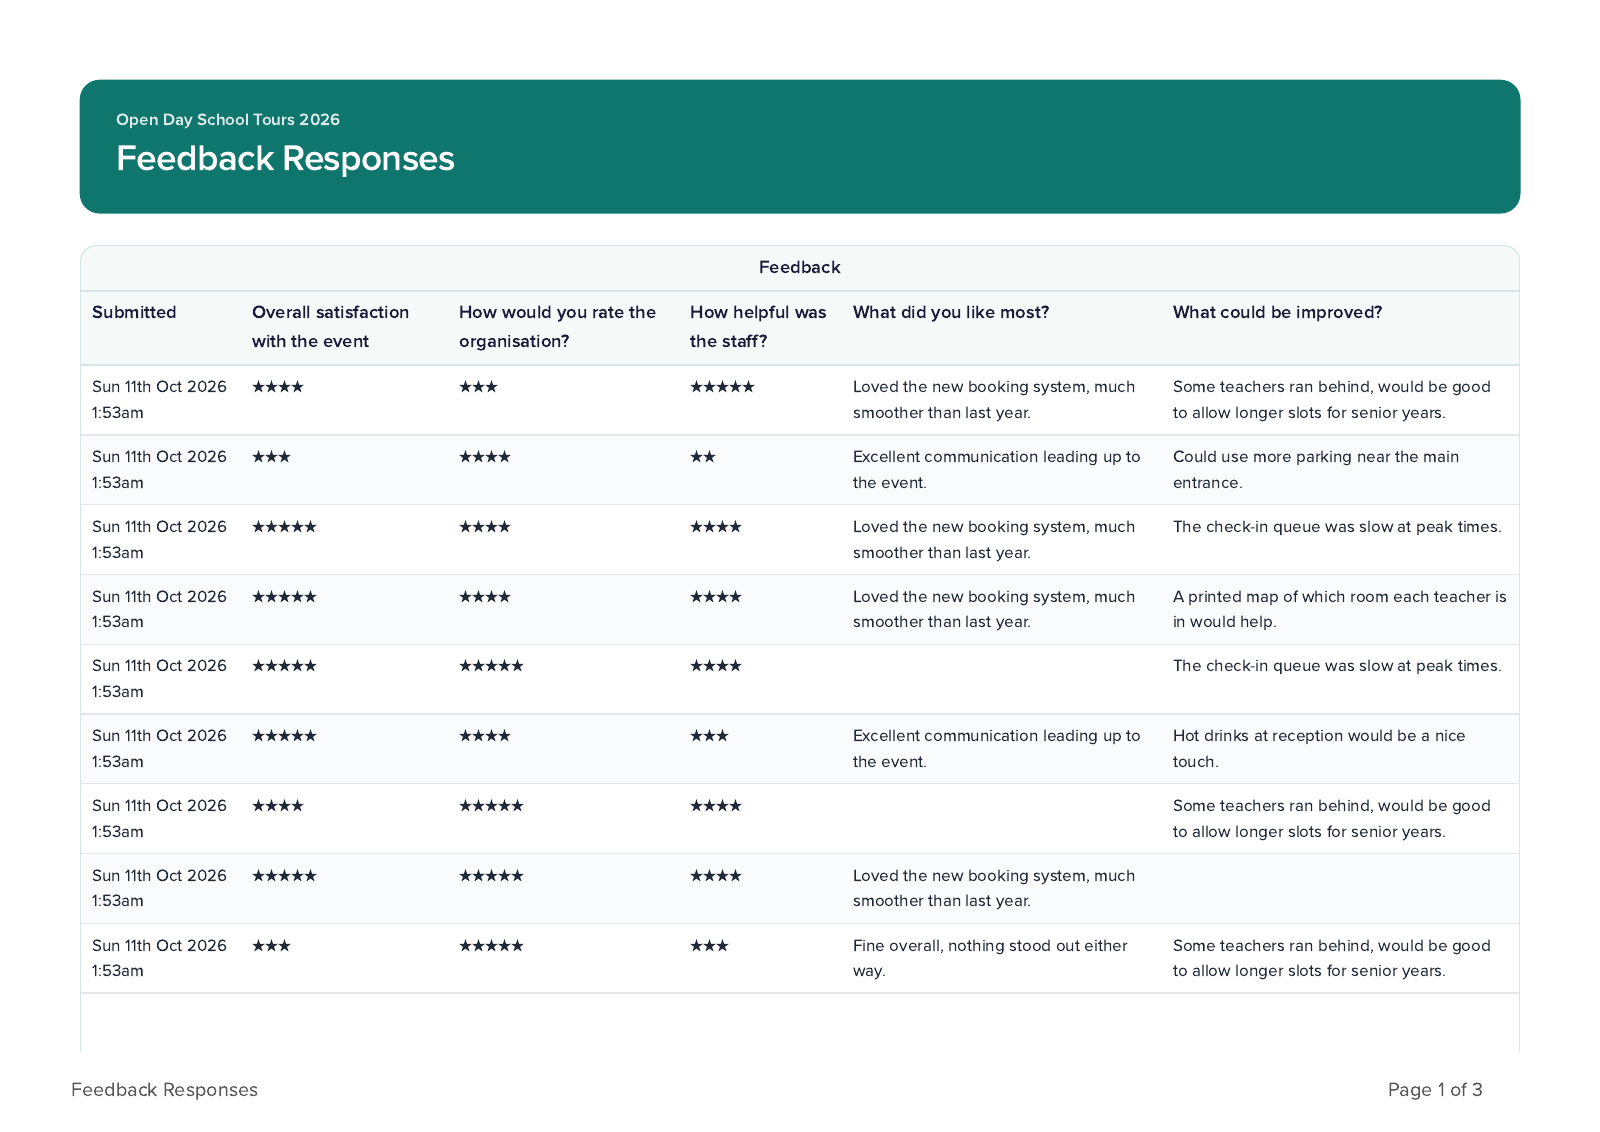Viewport: 1600px width, 1132px height.
Task: Select the "How would you rate the organisation?" header
Action: (x=557, y=327)
